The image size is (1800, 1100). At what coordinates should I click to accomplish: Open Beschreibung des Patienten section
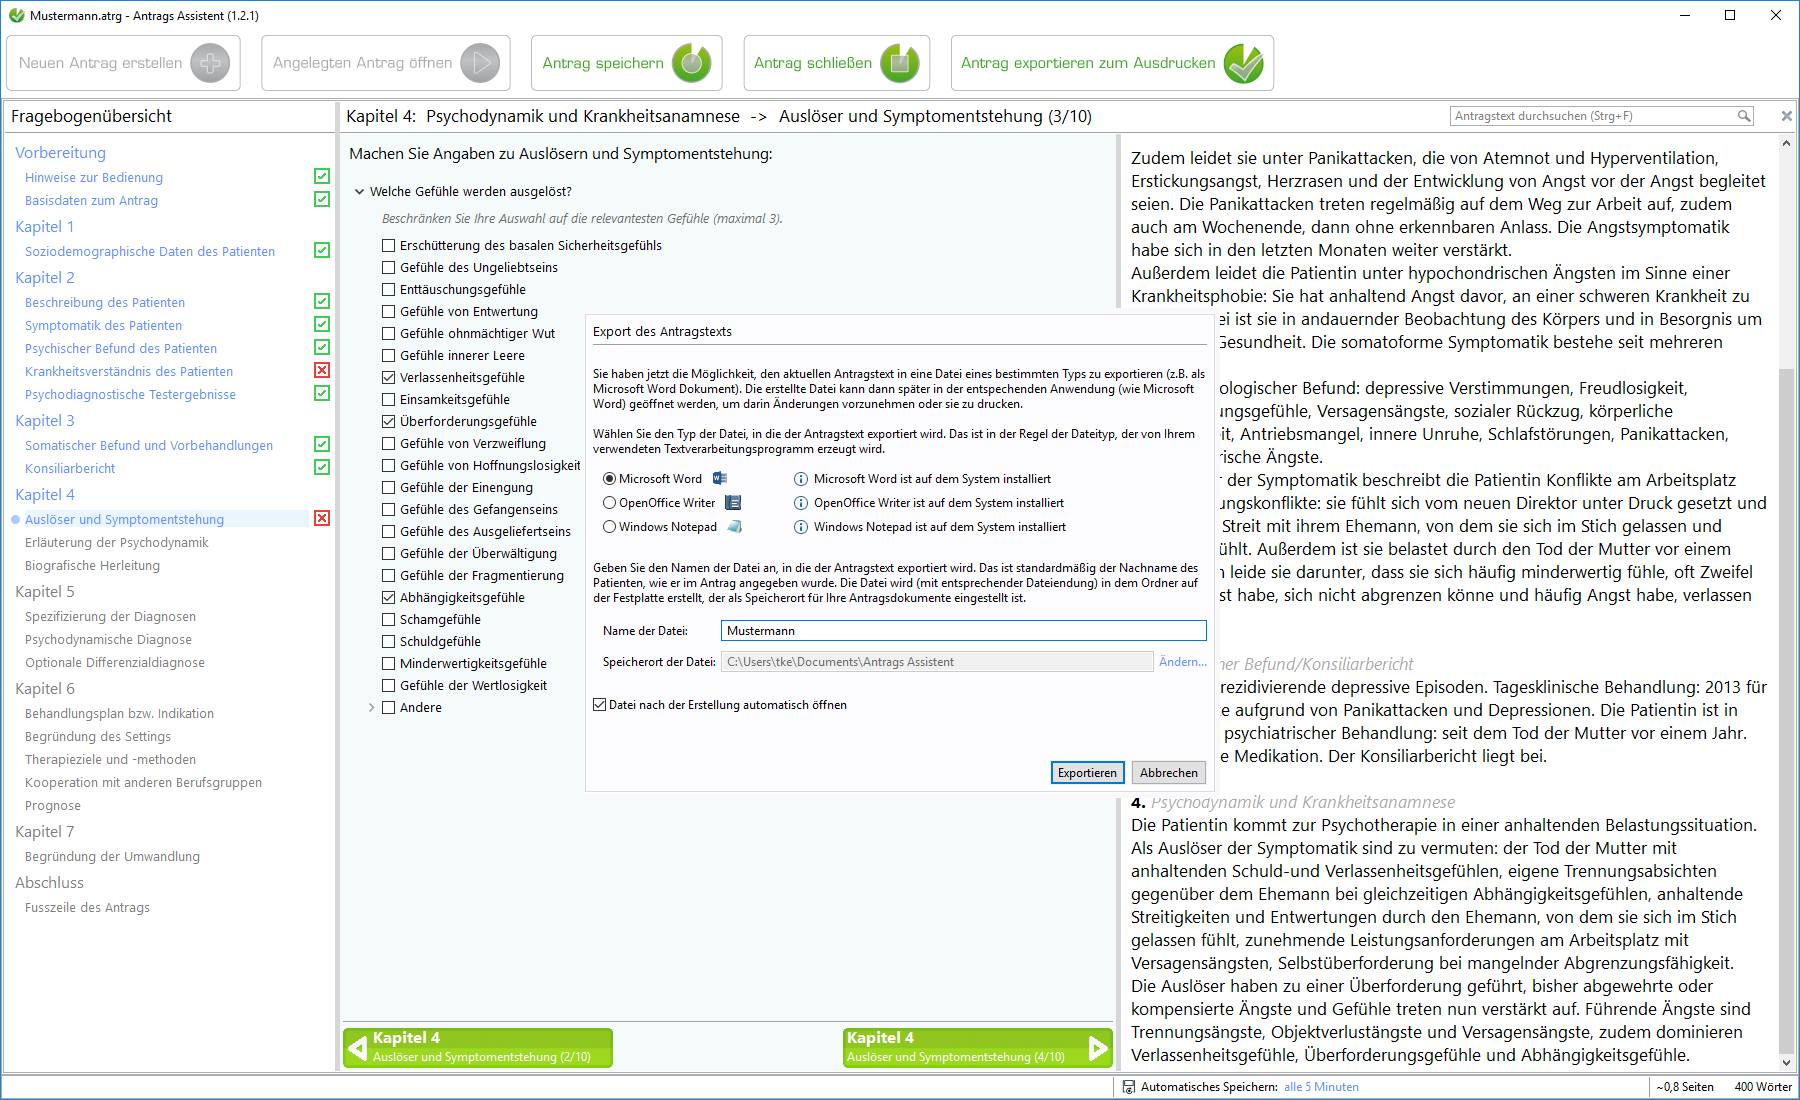coord(105,303)
